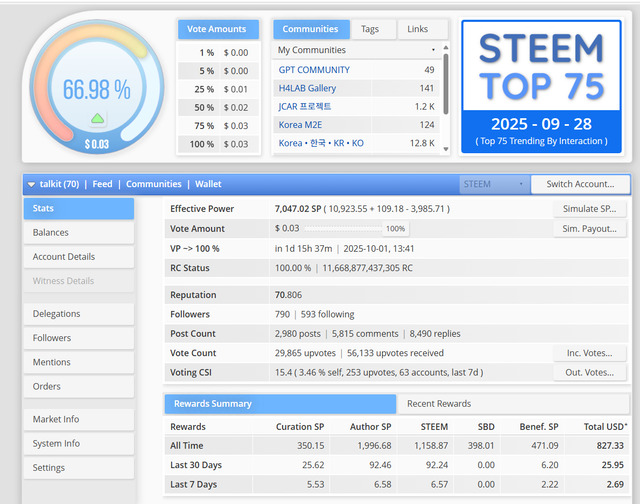Click the talkit (70) account name
The width and height of the screenshot is (640, 504).
click(x=59, y=184)
